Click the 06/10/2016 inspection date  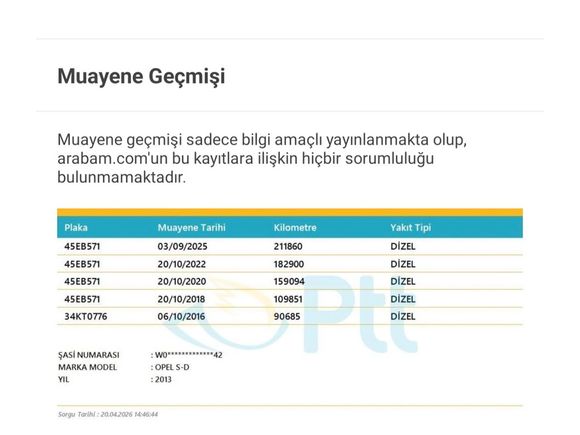[181, 316]
